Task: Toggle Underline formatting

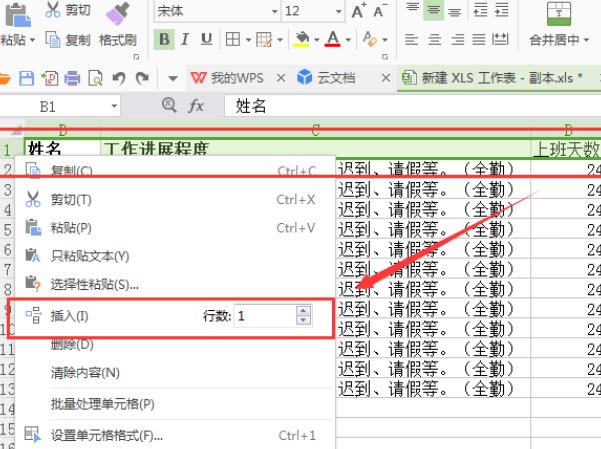Action: (x=207, y=39)
